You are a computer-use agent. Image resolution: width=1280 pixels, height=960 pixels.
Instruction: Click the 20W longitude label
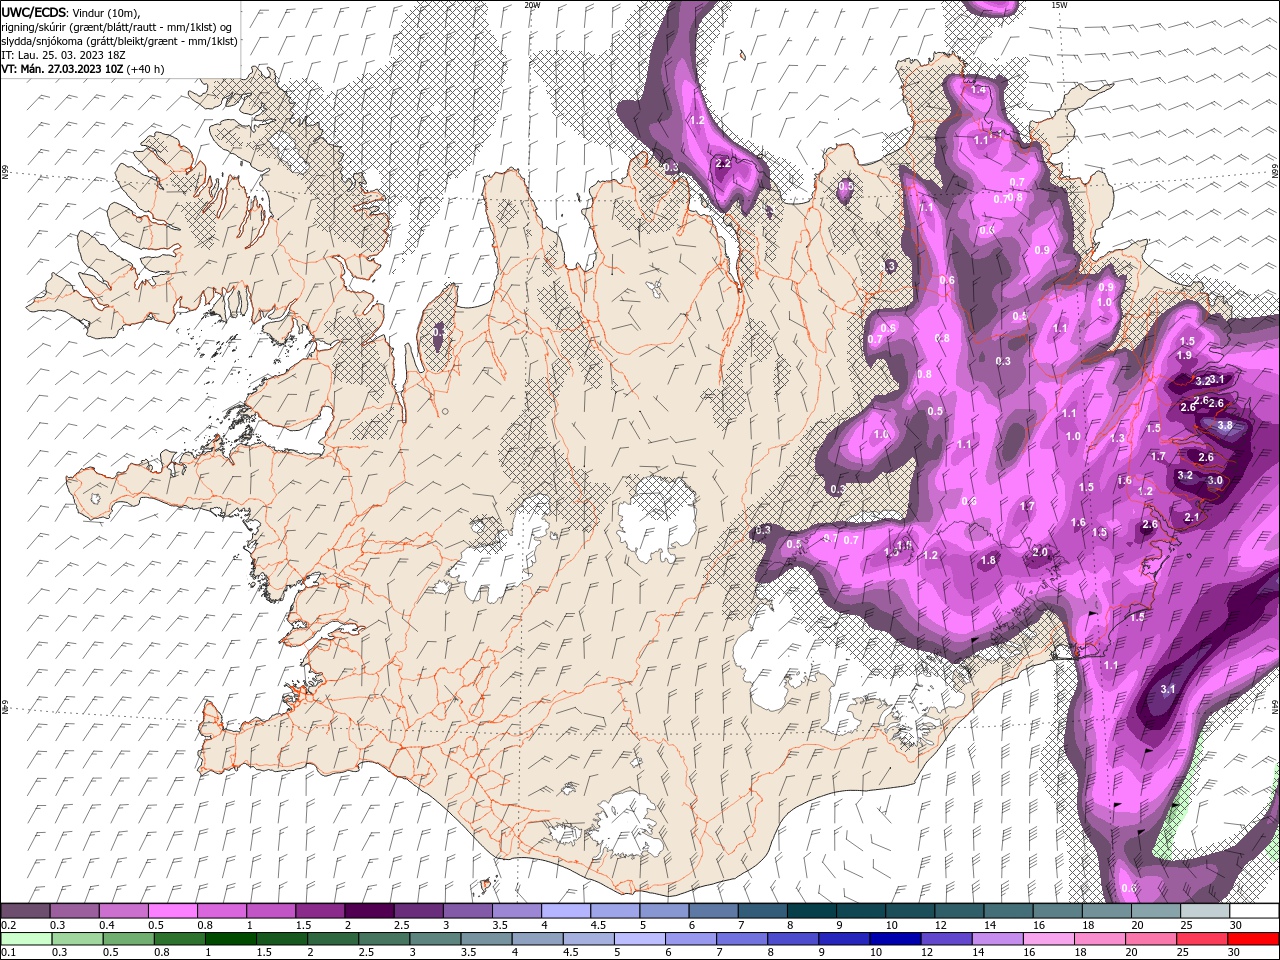point(532,5)
